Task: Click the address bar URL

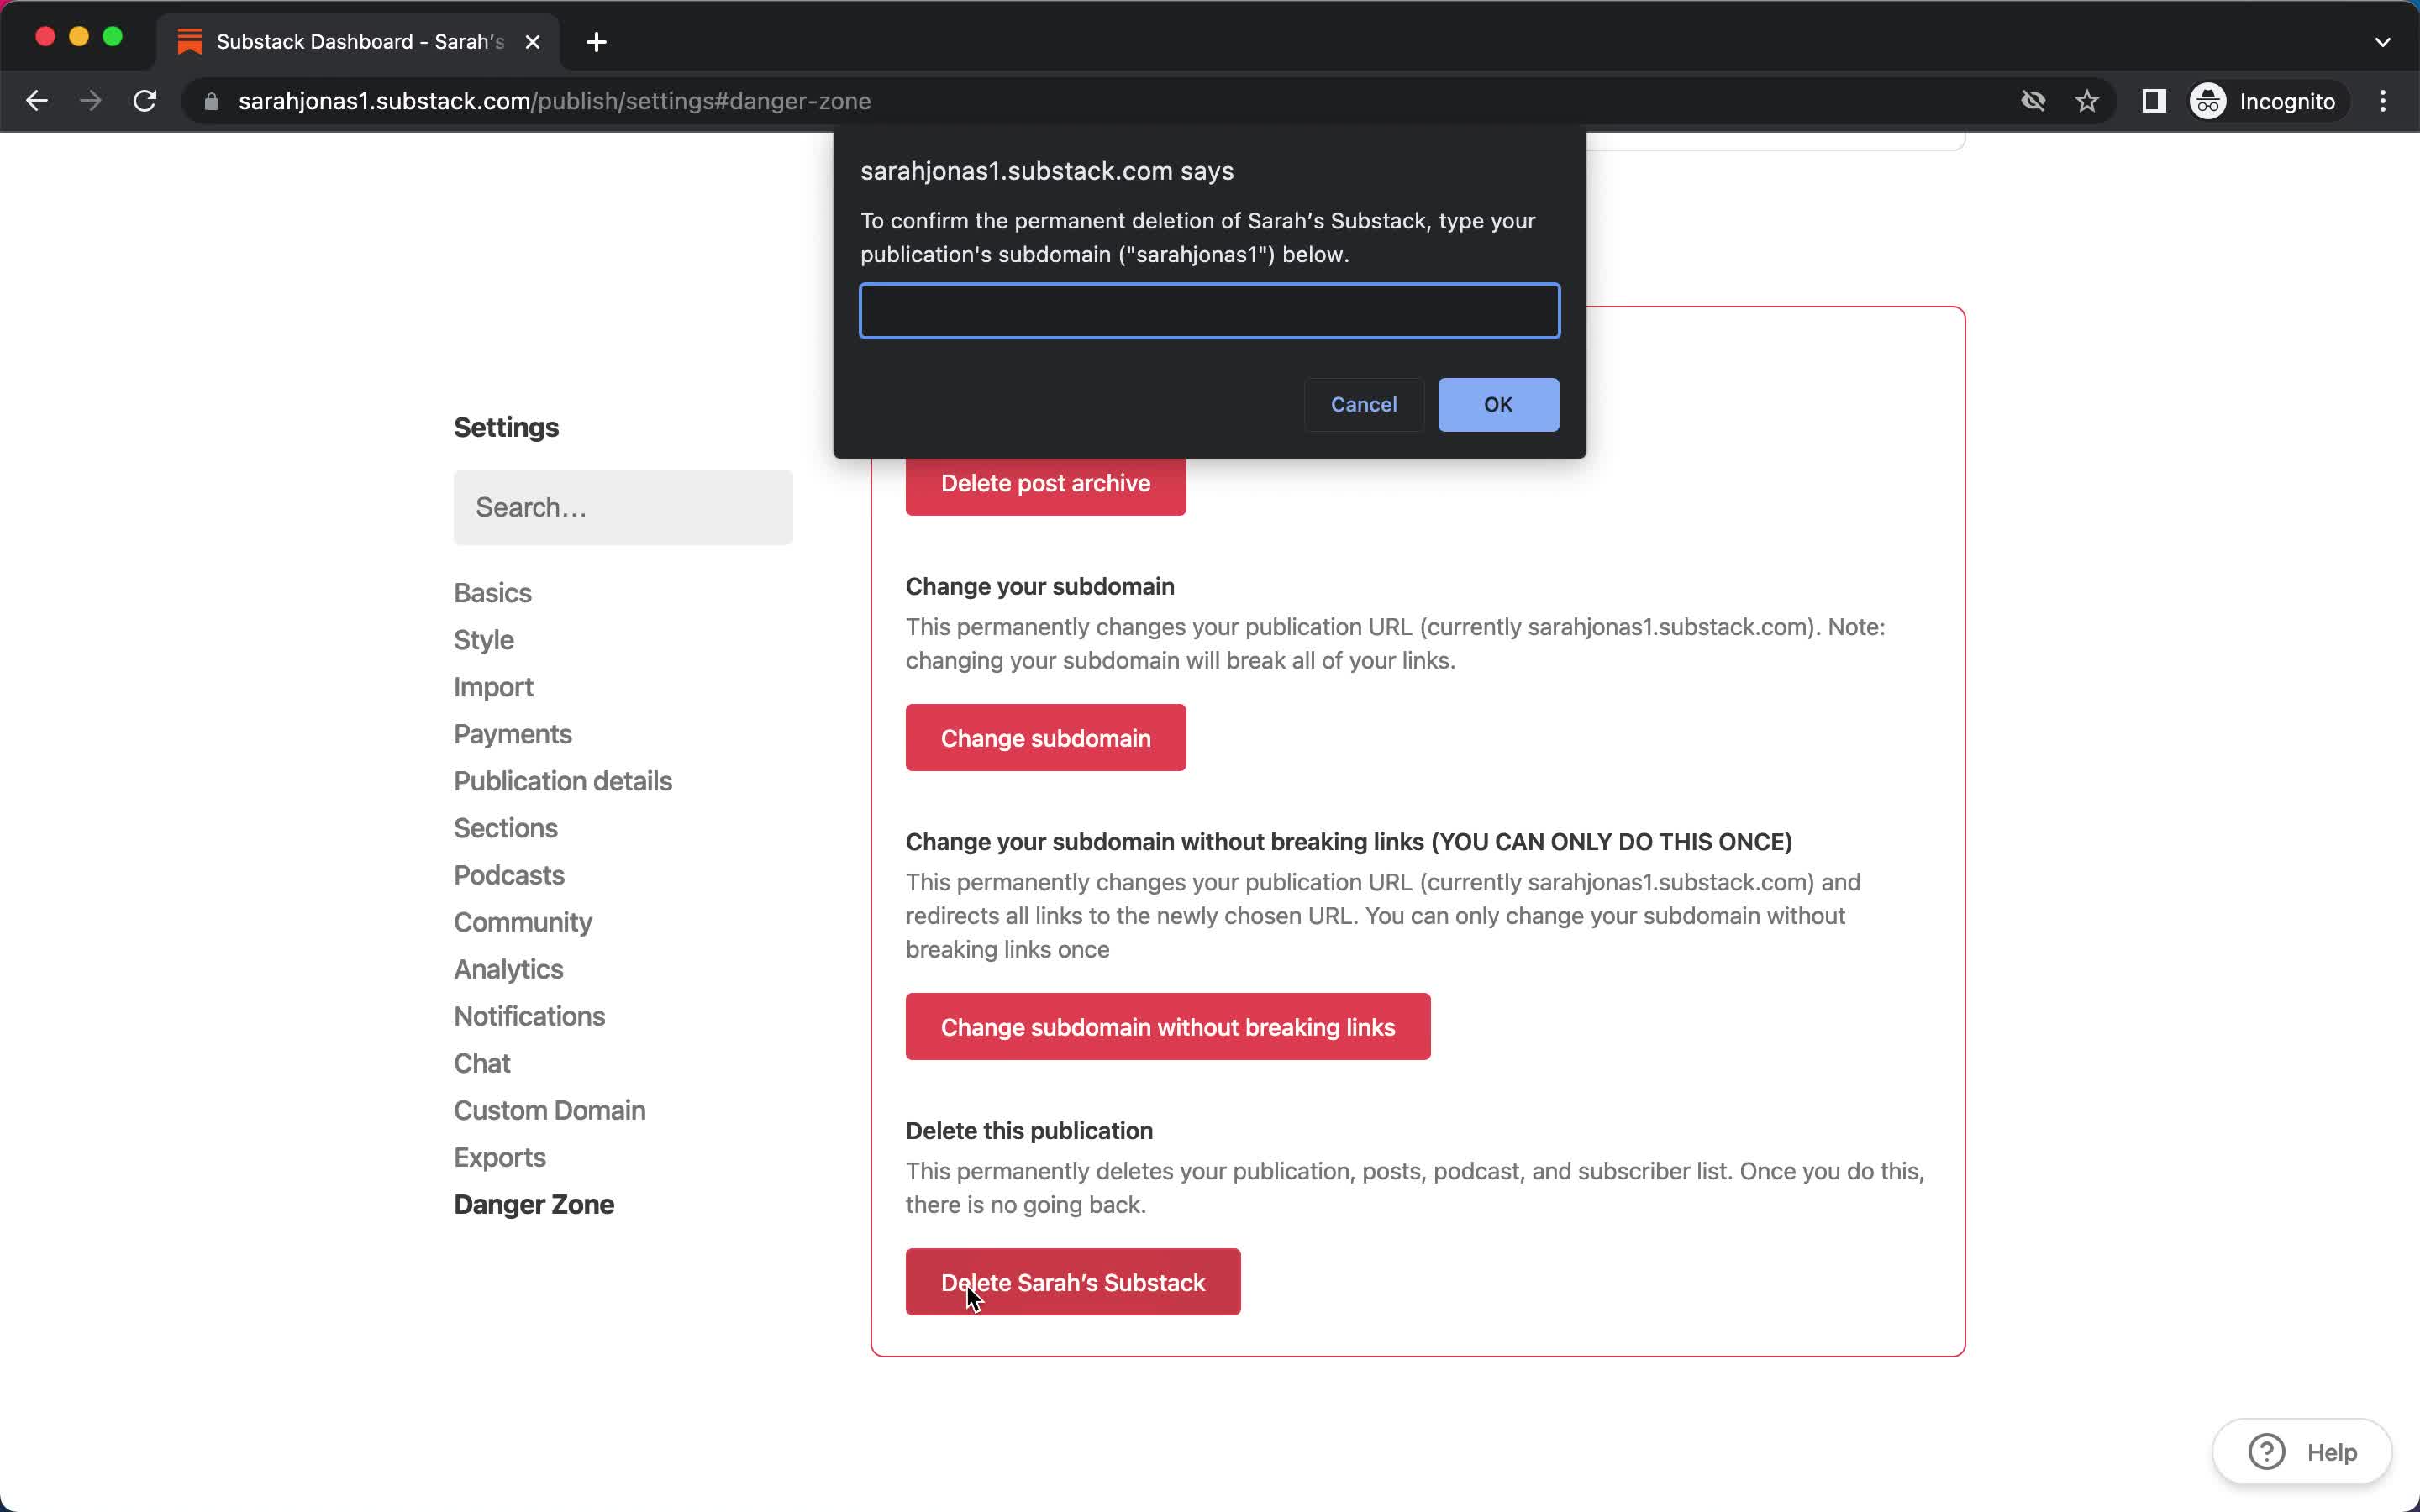Action: click(x=554, y=101)
